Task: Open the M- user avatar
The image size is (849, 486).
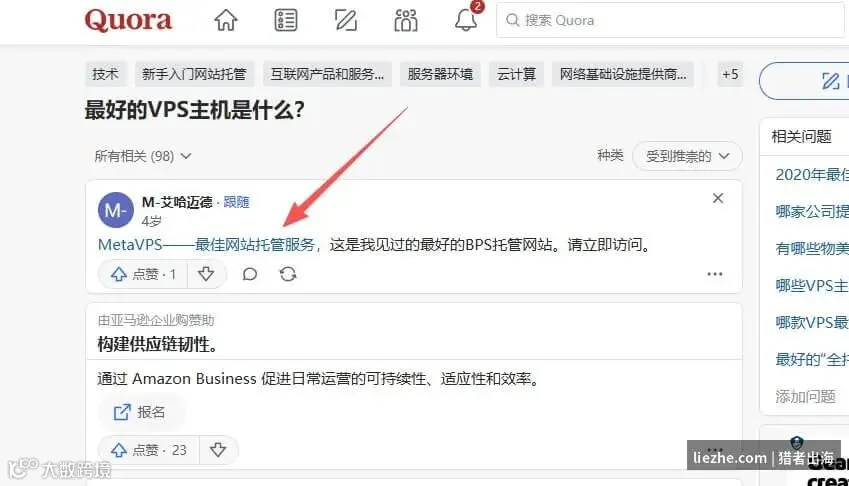Action: click(x=115, y=210)
